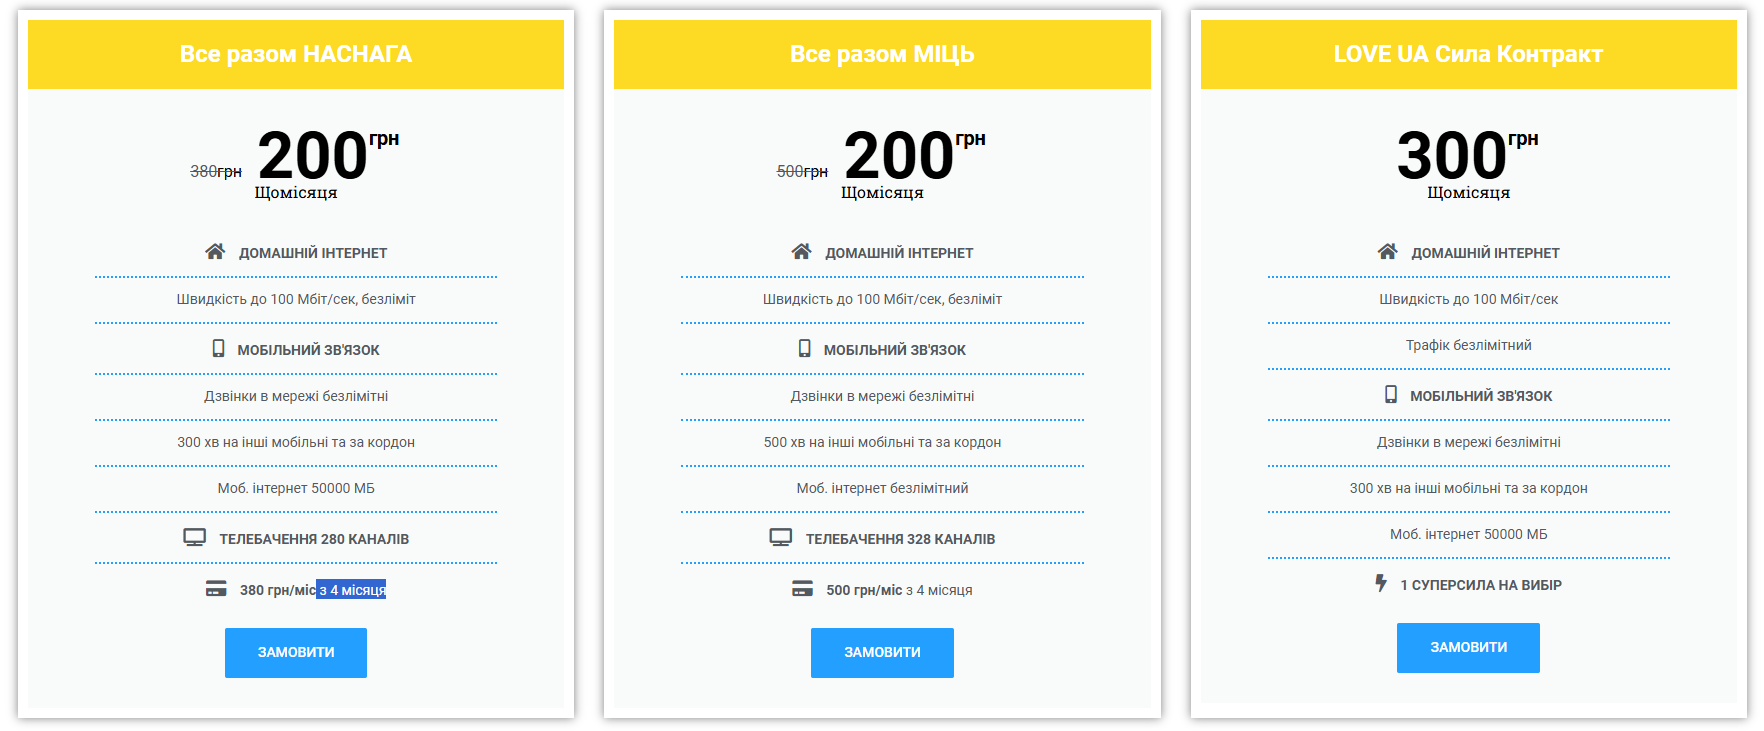Click TV icon beside 328 каналів

pos(780,538)
